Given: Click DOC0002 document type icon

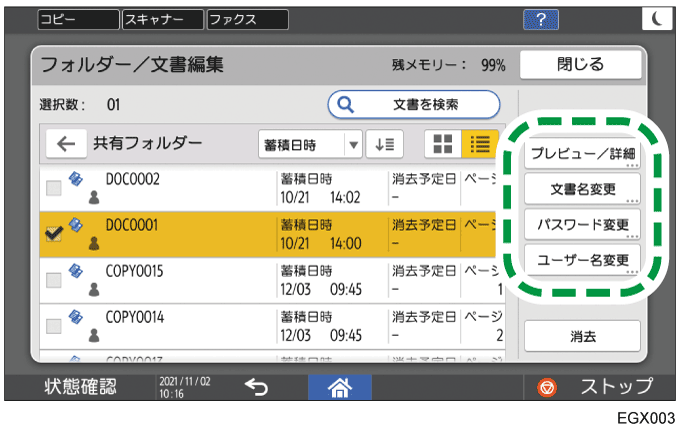Looking at the screenshot, I should (x=75, y=178).
